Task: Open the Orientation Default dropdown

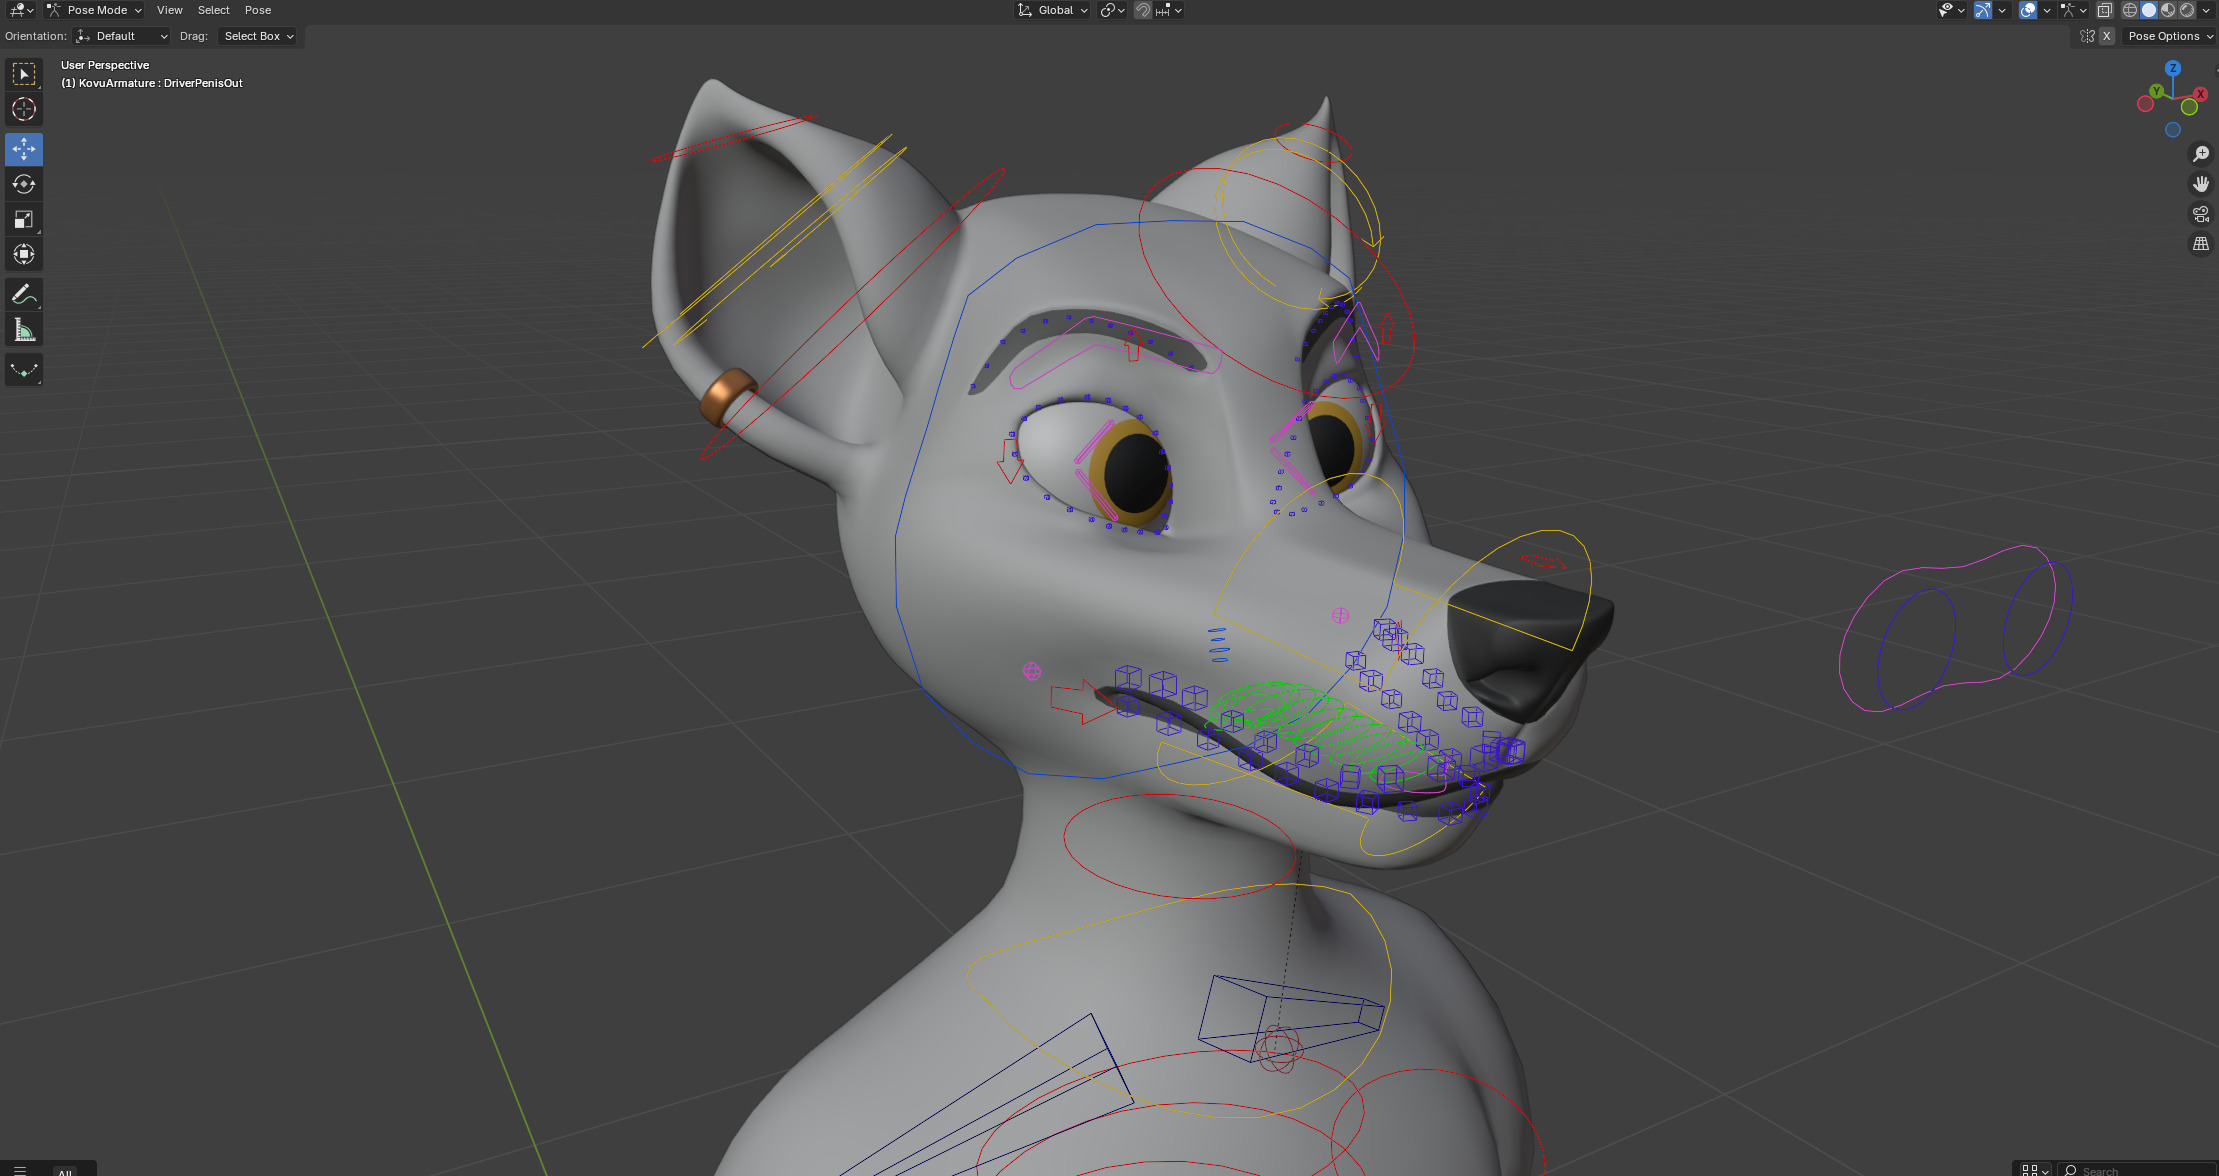Action: coord(122,36)
